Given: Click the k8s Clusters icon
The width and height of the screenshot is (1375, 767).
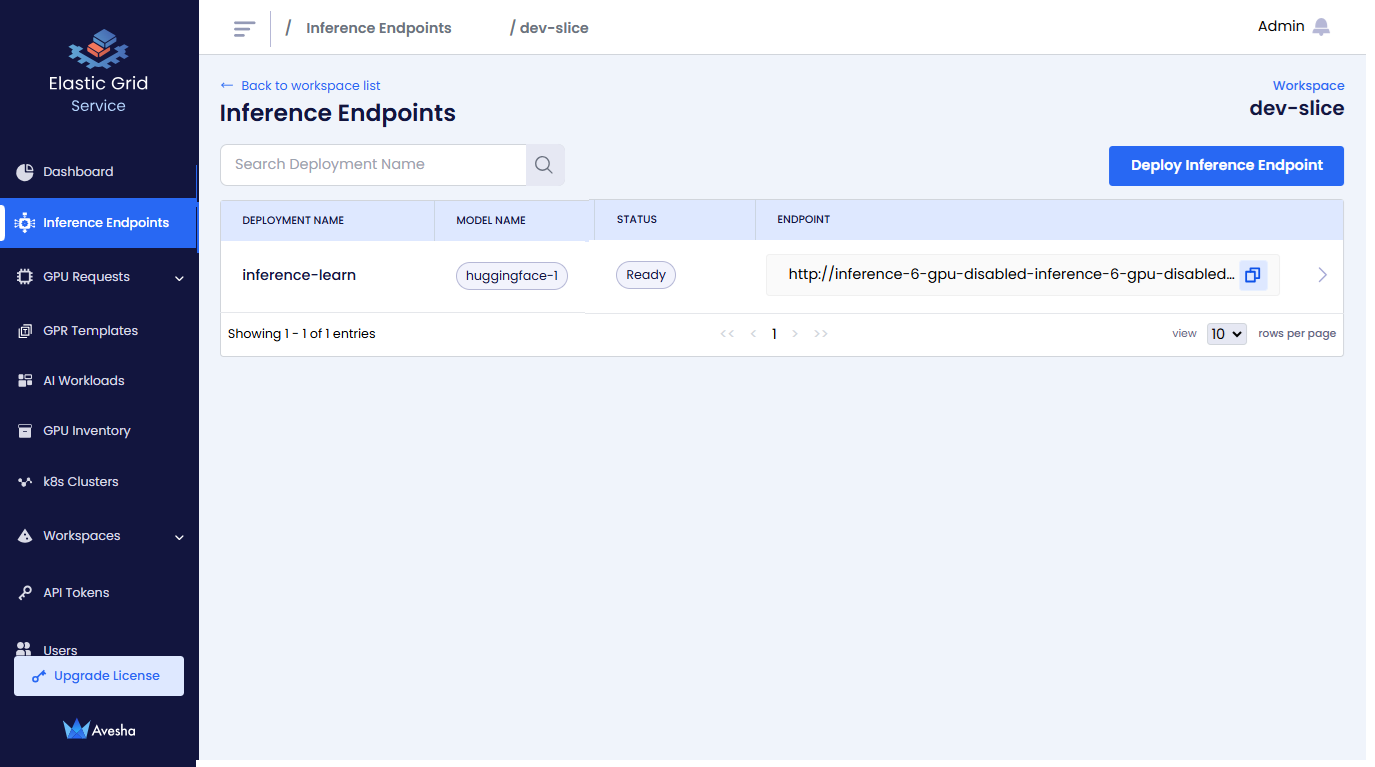Looking at the screenshot, I should (x=25, y=482).
